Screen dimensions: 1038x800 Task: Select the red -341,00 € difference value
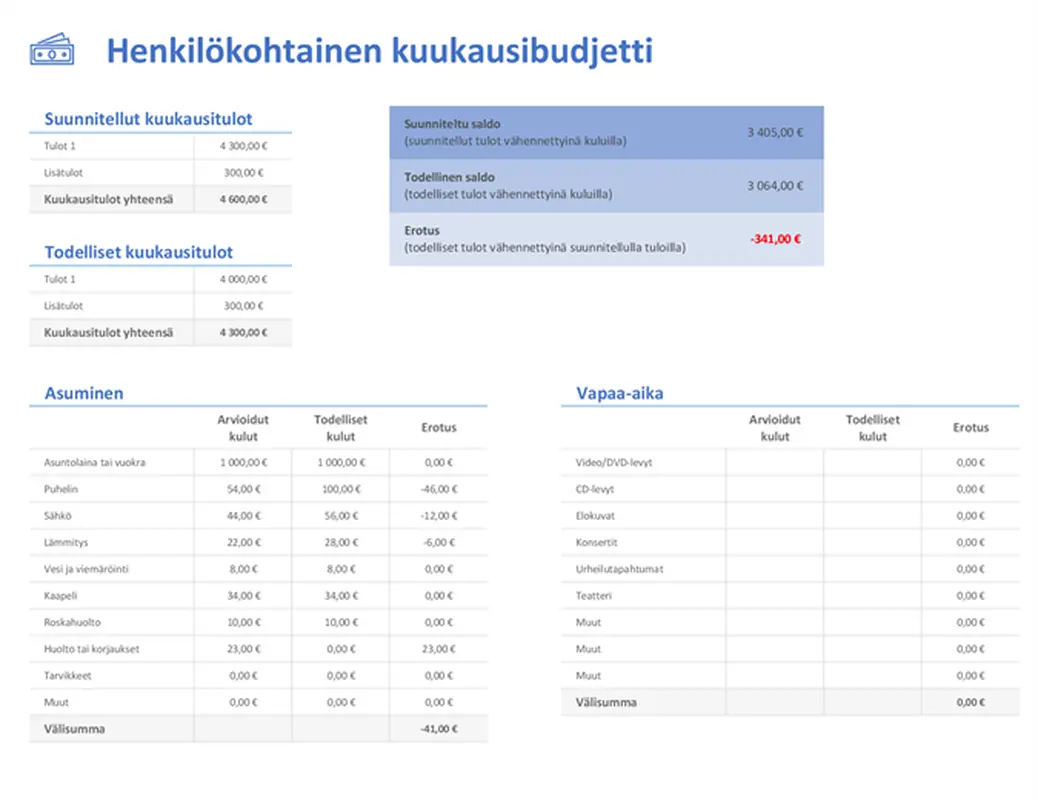coord(775,238)
